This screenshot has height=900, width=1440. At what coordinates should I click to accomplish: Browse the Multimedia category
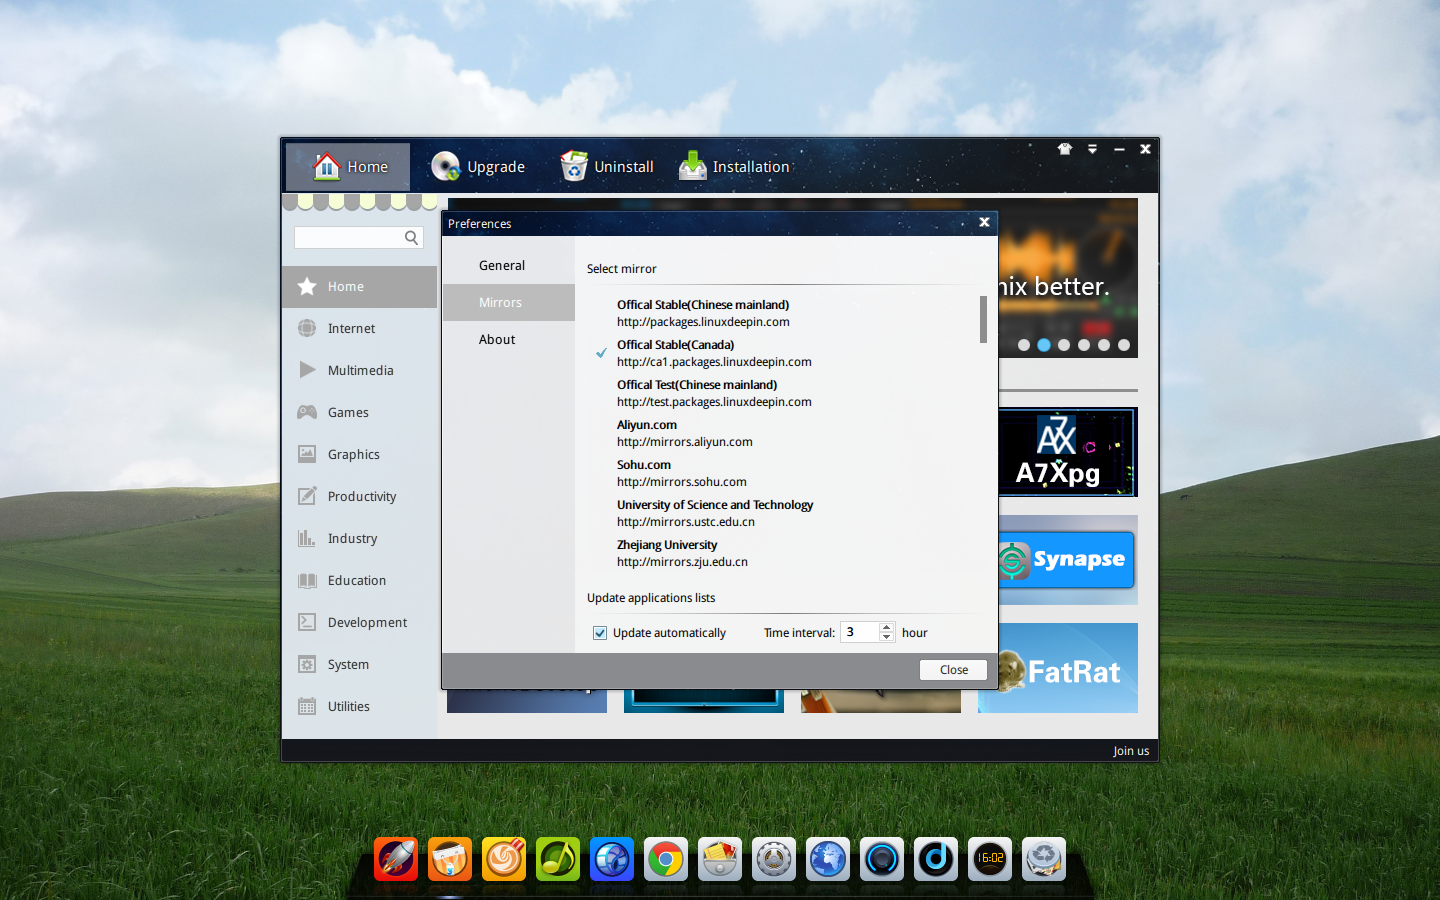coord(360,370)
